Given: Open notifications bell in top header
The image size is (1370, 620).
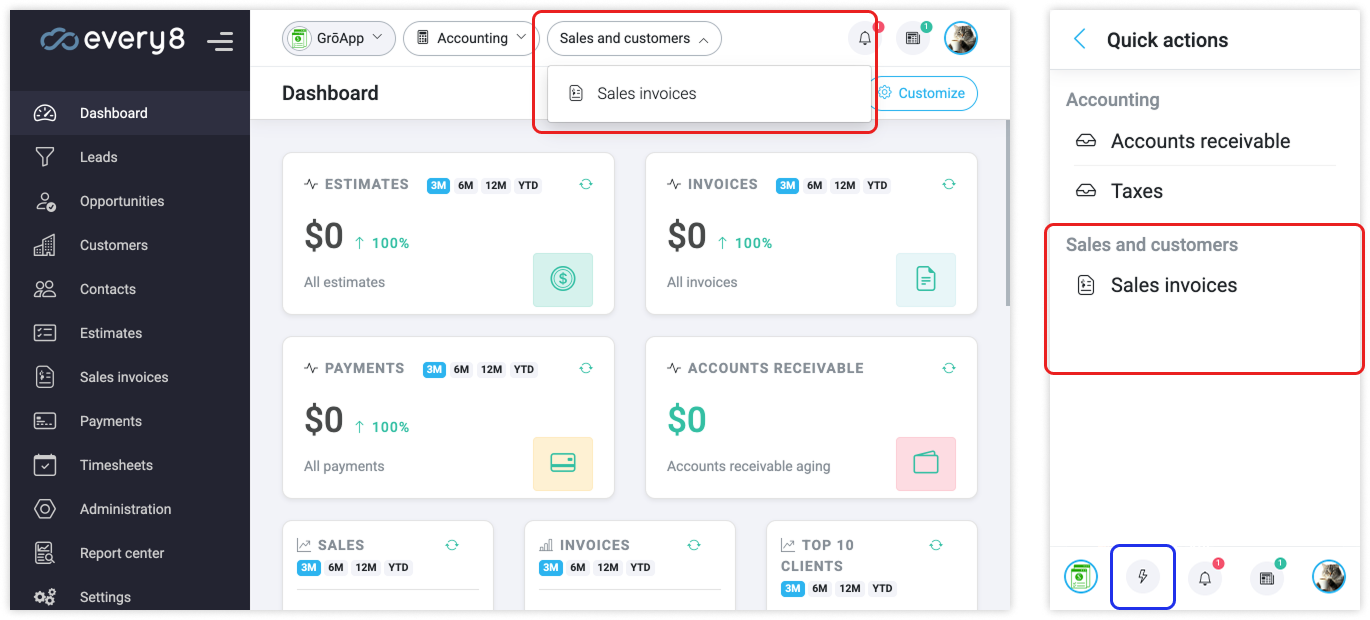Looking at the screenshot, I should (864, 38).
